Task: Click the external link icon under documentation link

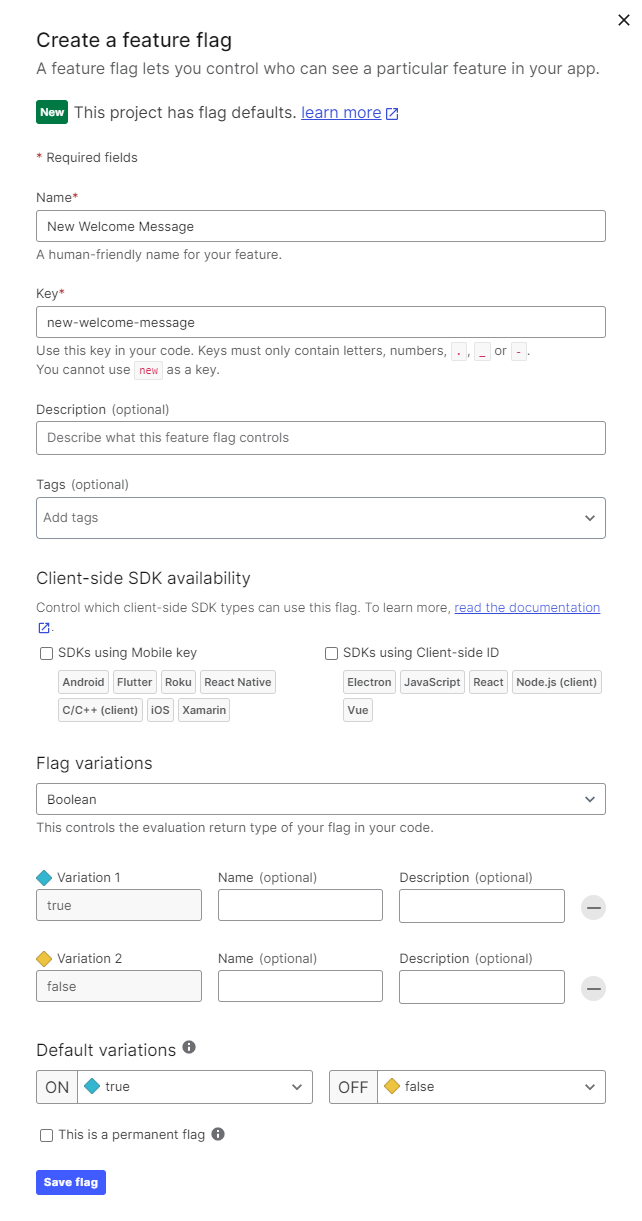Action: 43,628
